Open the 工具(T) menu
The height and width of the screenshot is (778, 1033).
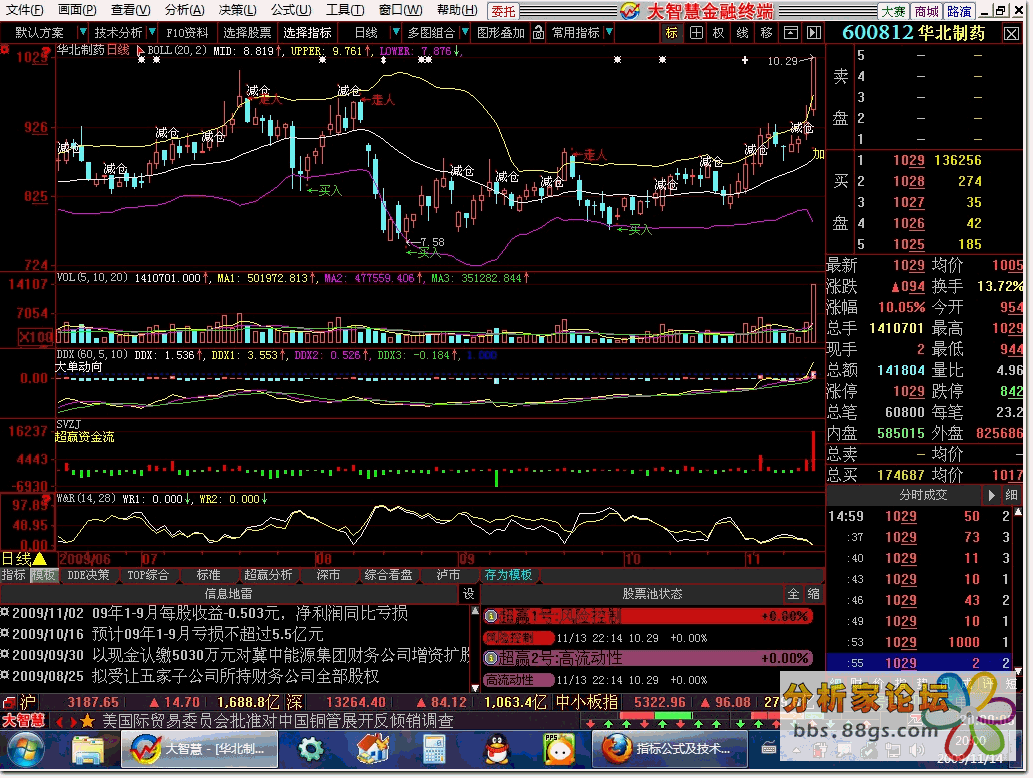click(x=345, y=10)
